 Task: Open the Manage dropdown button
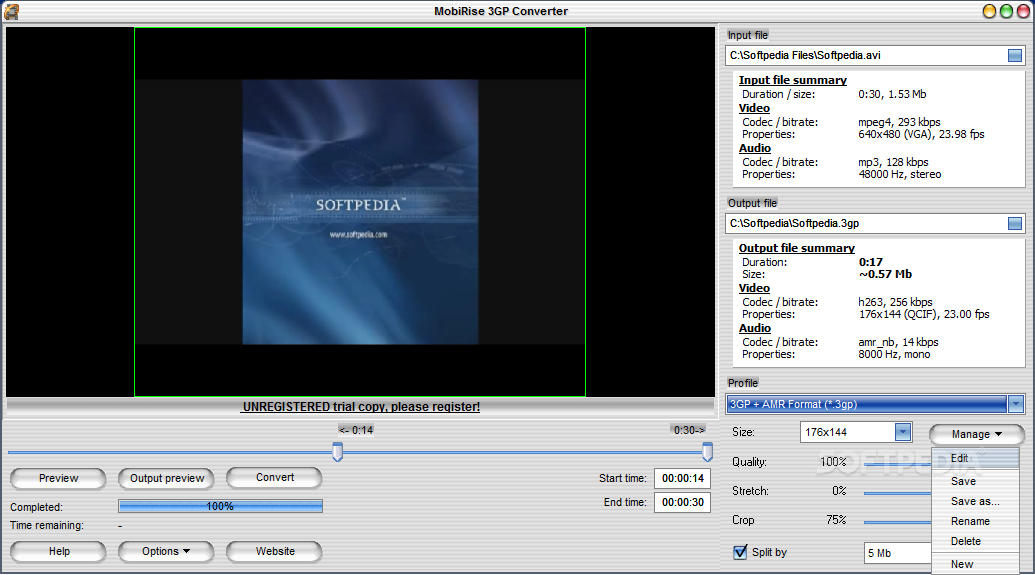(977, 434)
